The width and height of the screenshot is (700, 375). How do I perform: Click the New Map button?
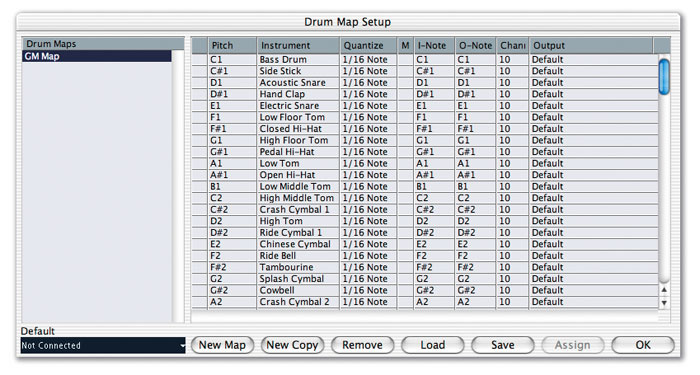[x=222, y=345]
